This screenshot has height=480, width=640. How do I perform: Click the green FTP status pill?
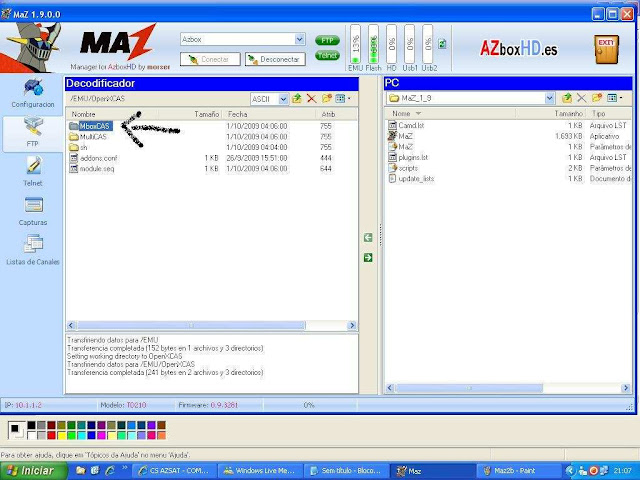(327, 40)
